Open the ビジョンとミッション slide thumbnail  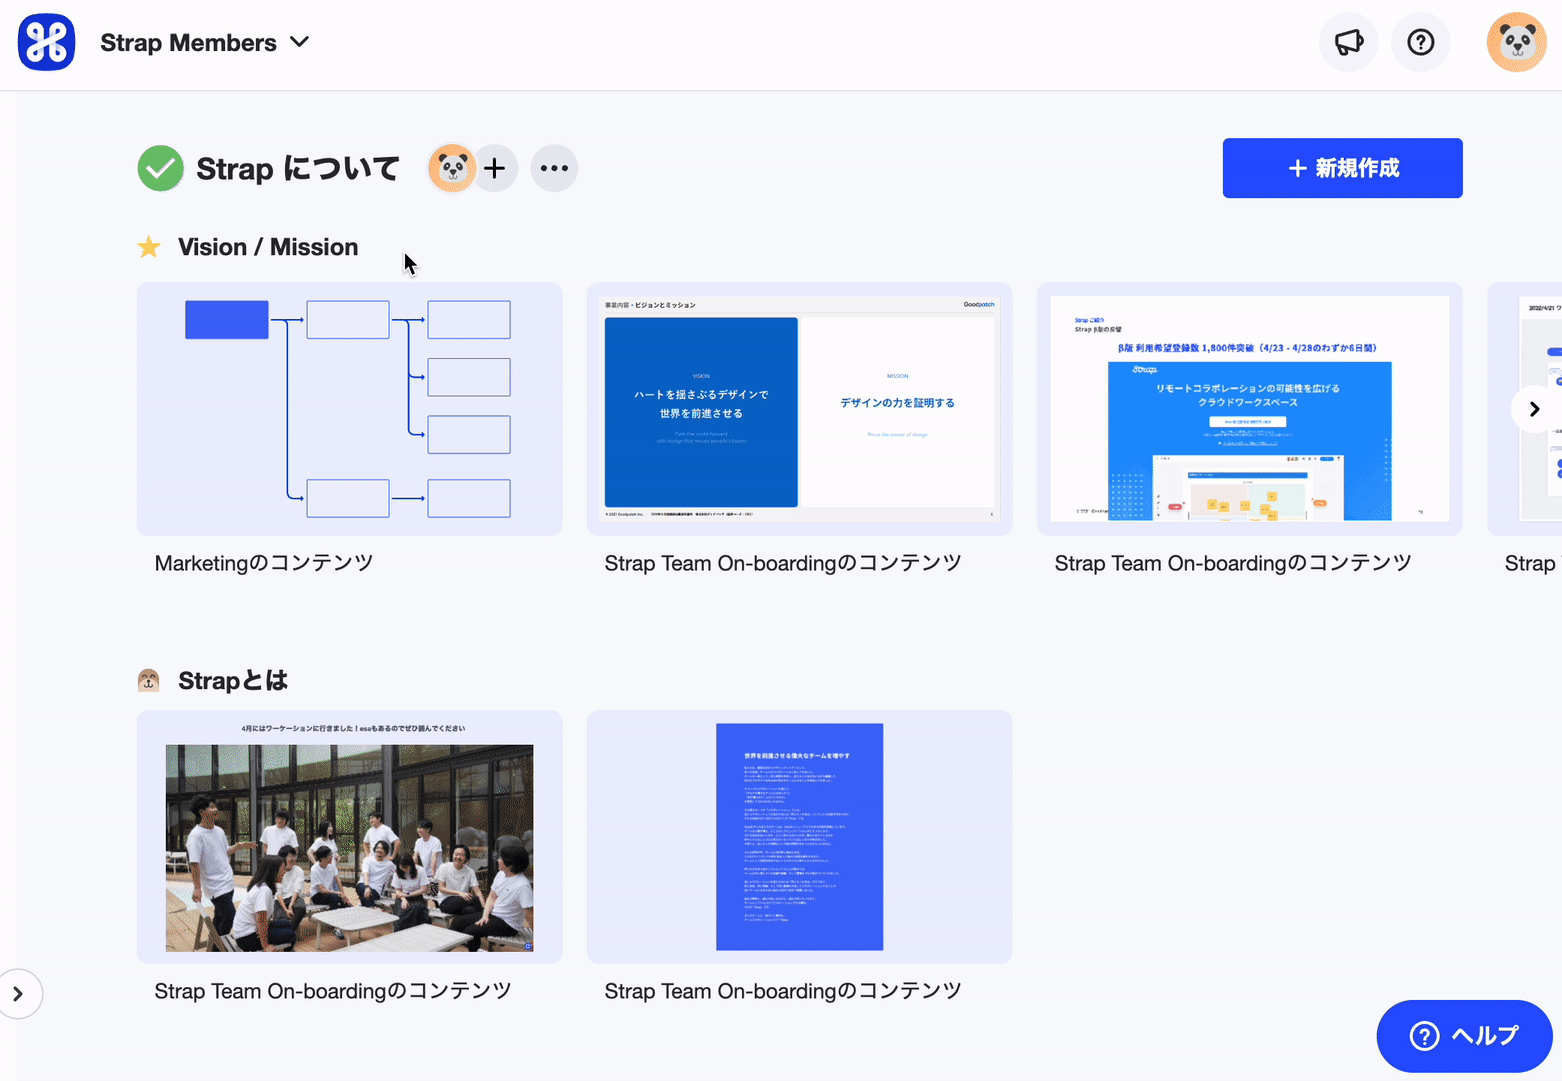pyautogui.click(x=799, y=409)
